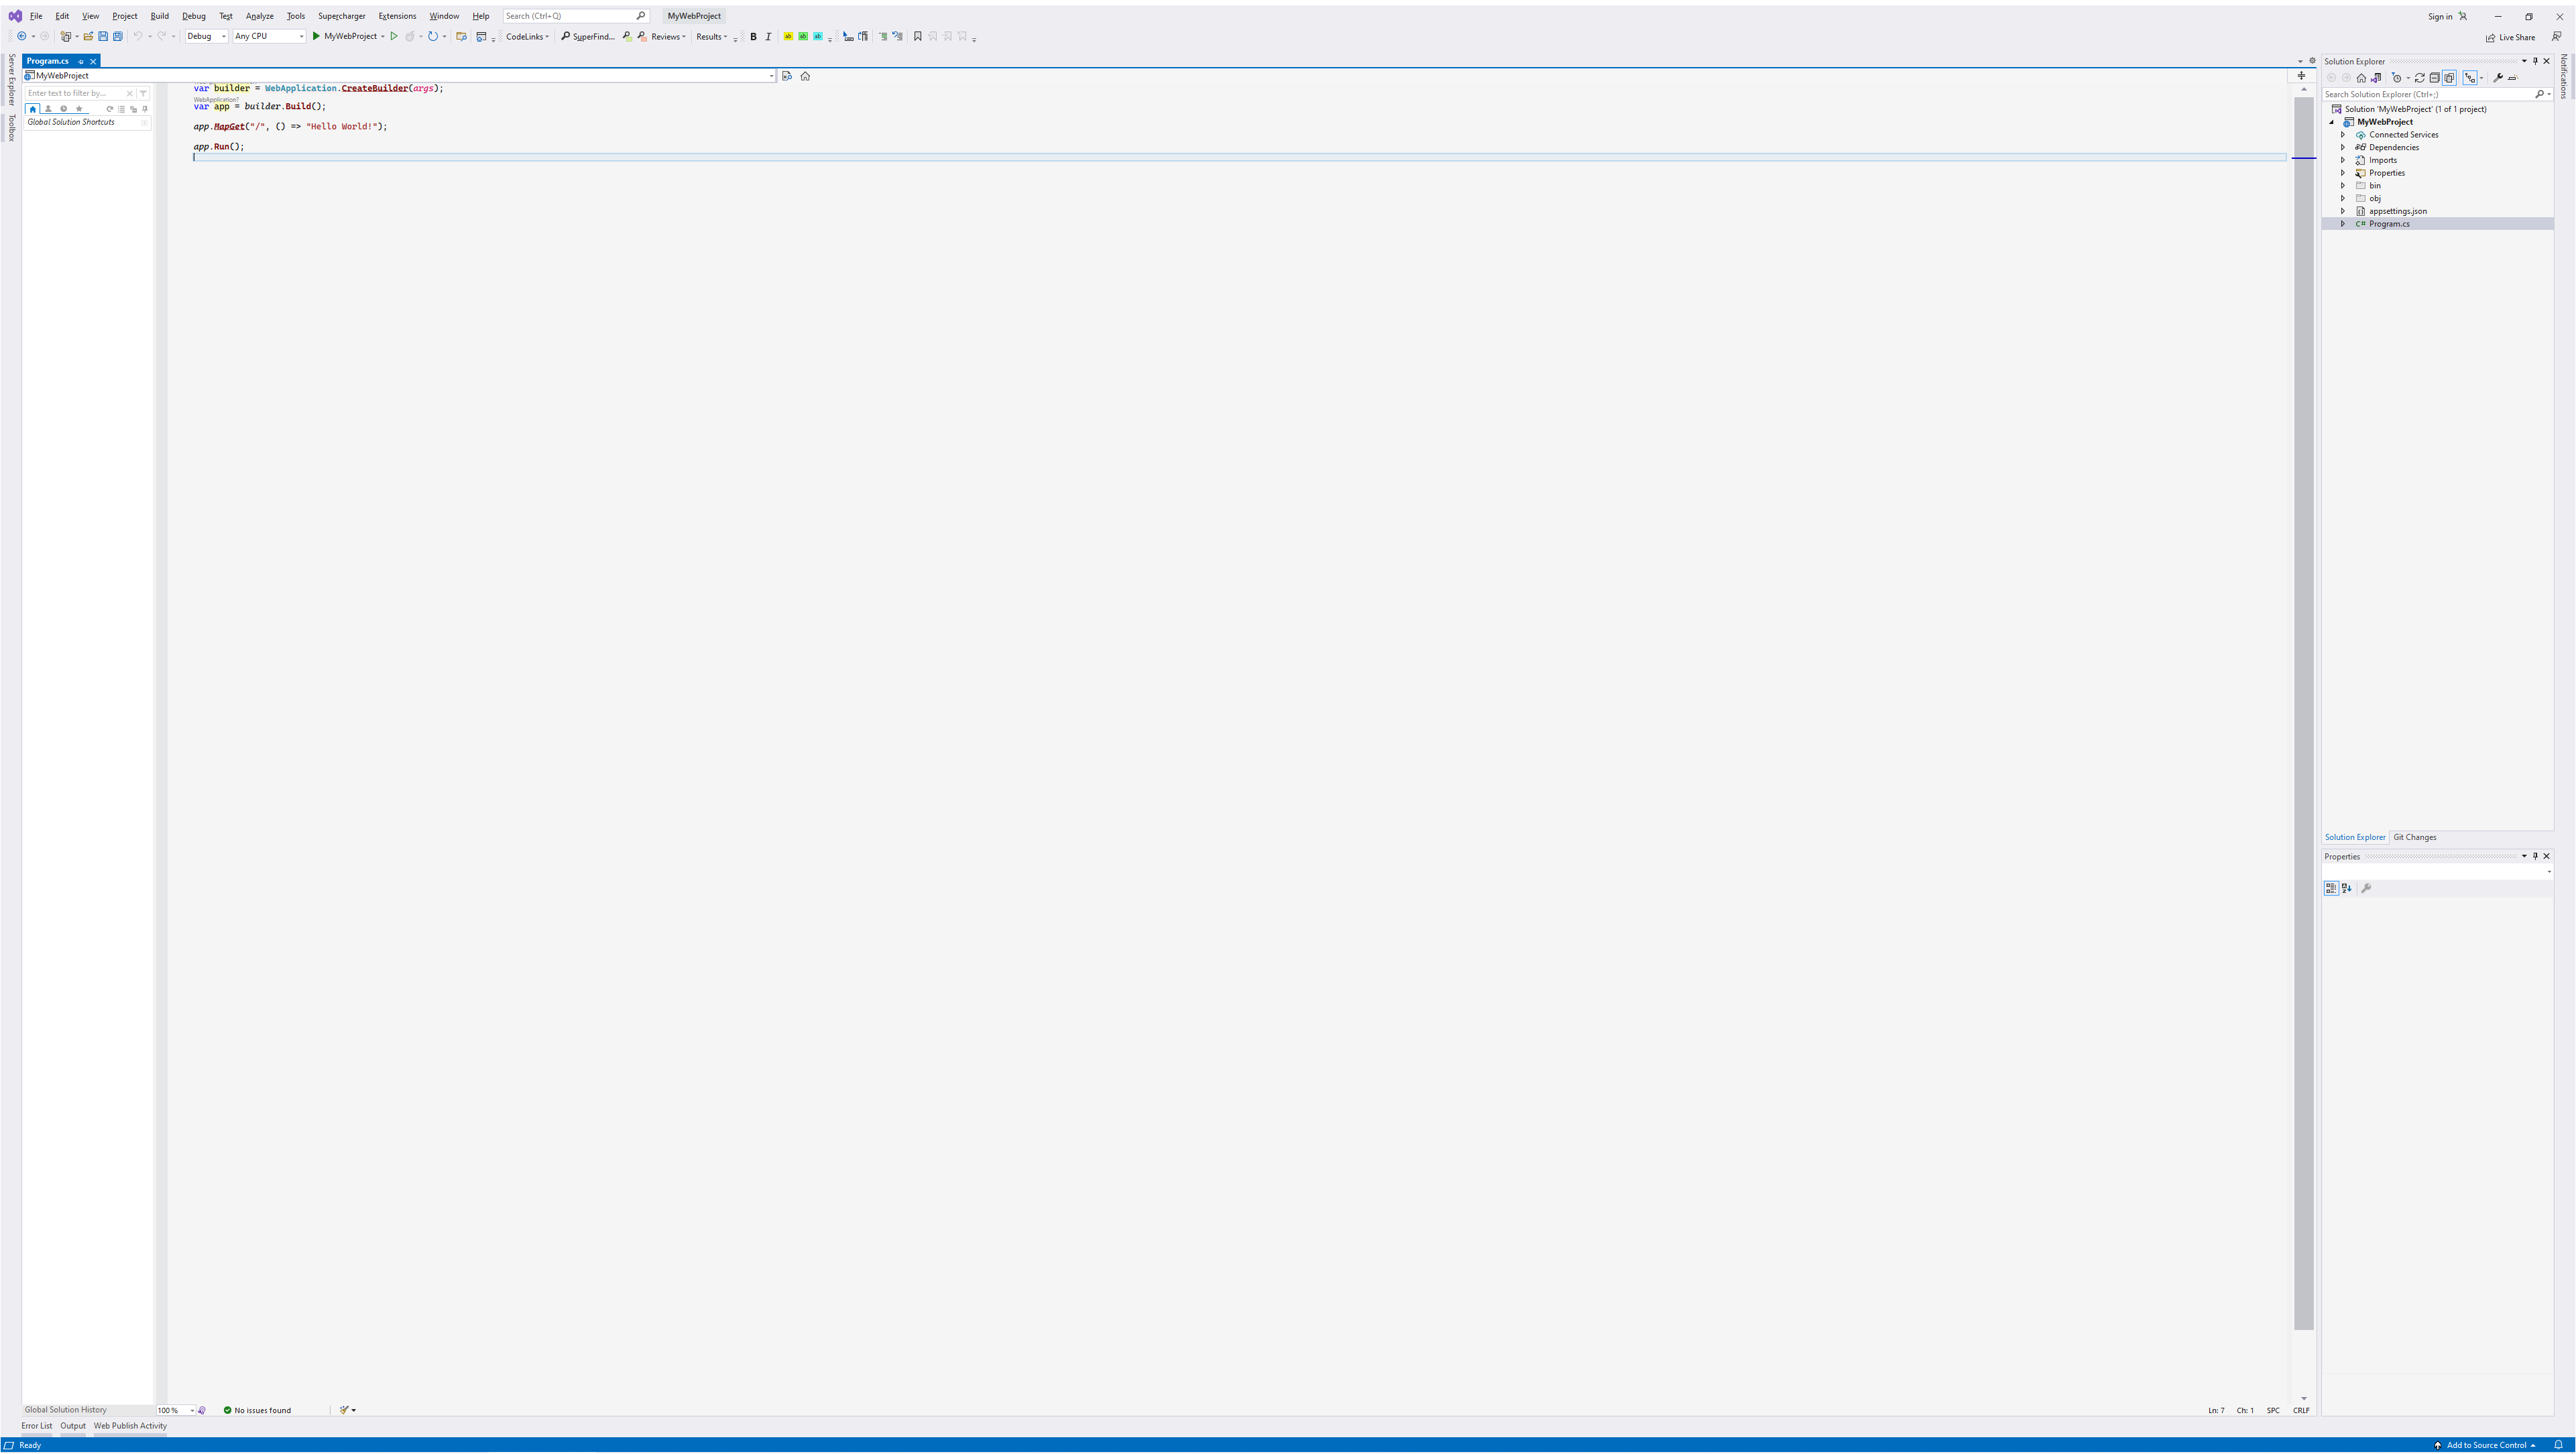Click the Save All toolbar icon
2576x1454 pixels.
pyautogui.click(x=118, y=36)
